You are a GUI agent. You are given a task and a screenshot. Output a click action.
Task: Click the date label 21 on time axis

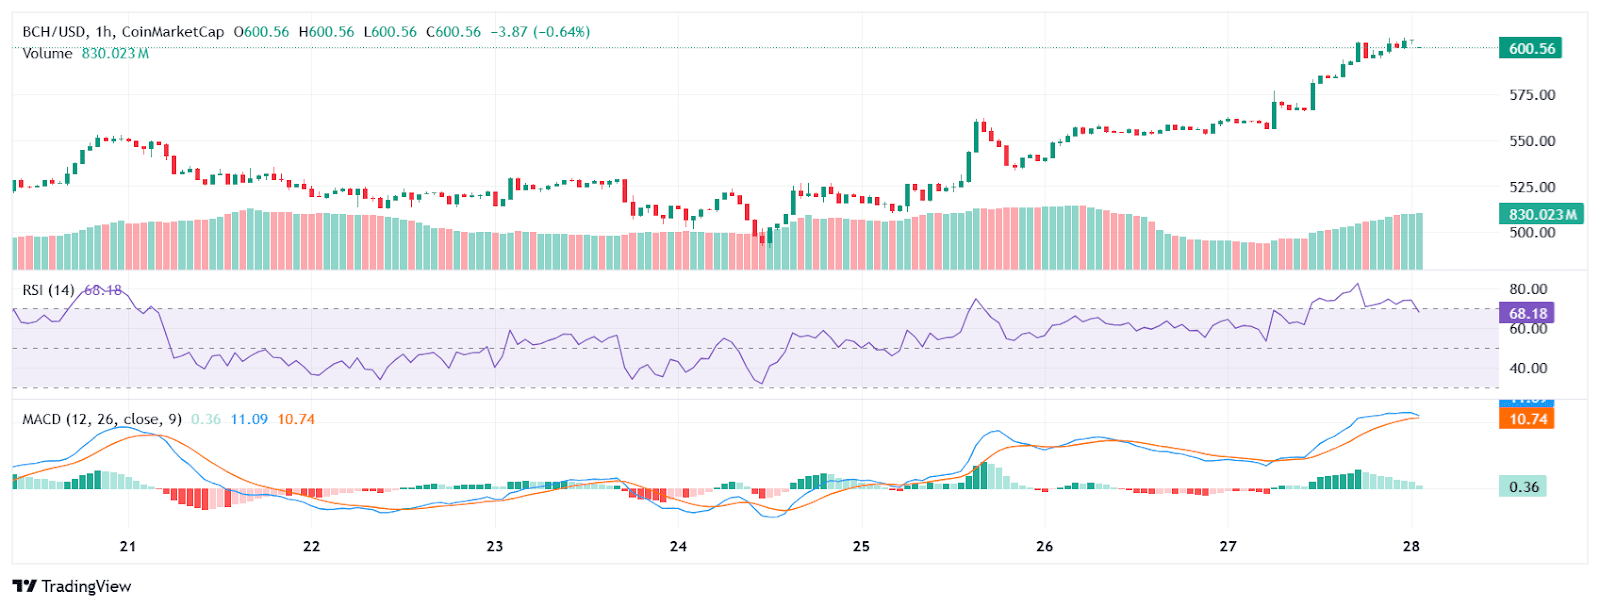coord(127,546)
